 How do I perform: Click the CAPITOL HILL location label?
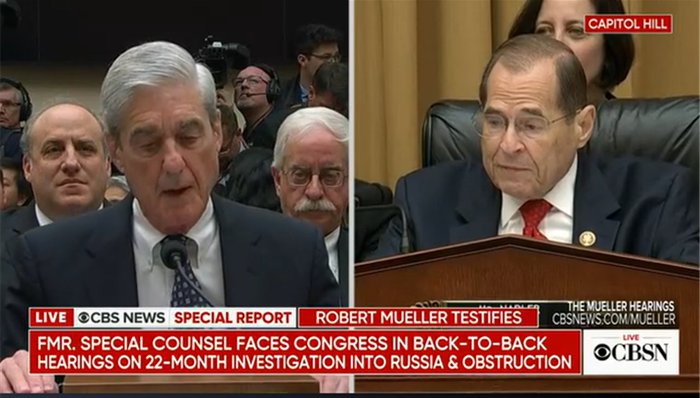[628, 24]
